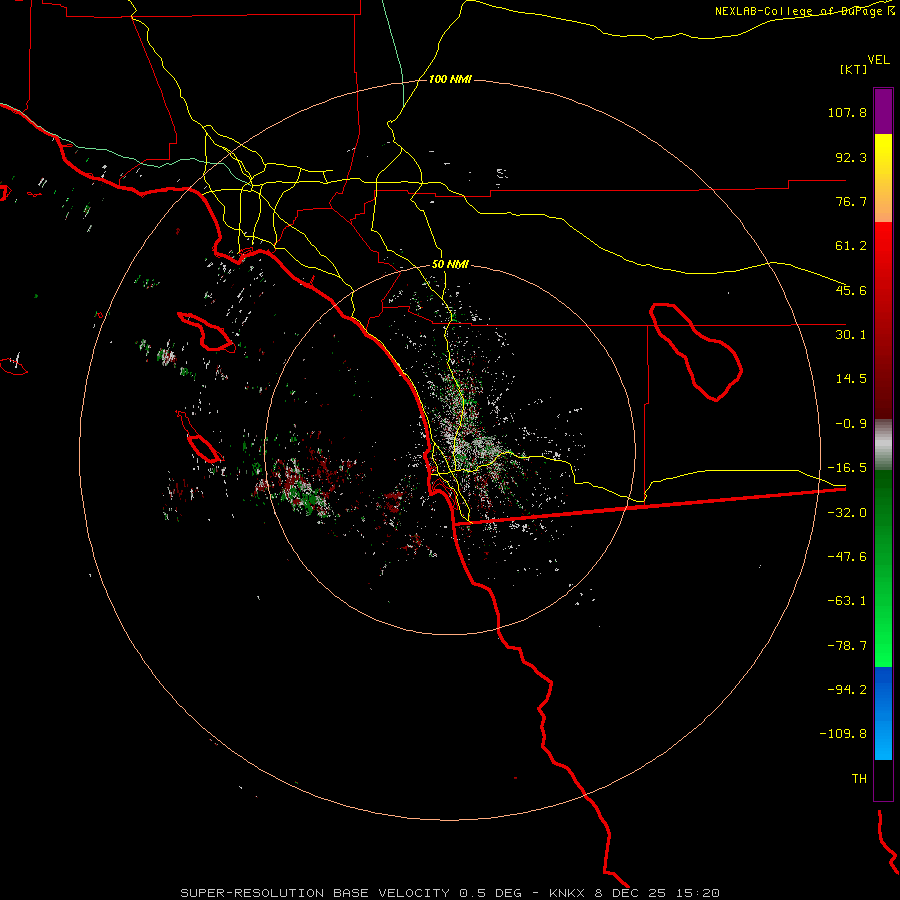
Task: Select the -78.7 legend value
Action: tap(847, 646)
